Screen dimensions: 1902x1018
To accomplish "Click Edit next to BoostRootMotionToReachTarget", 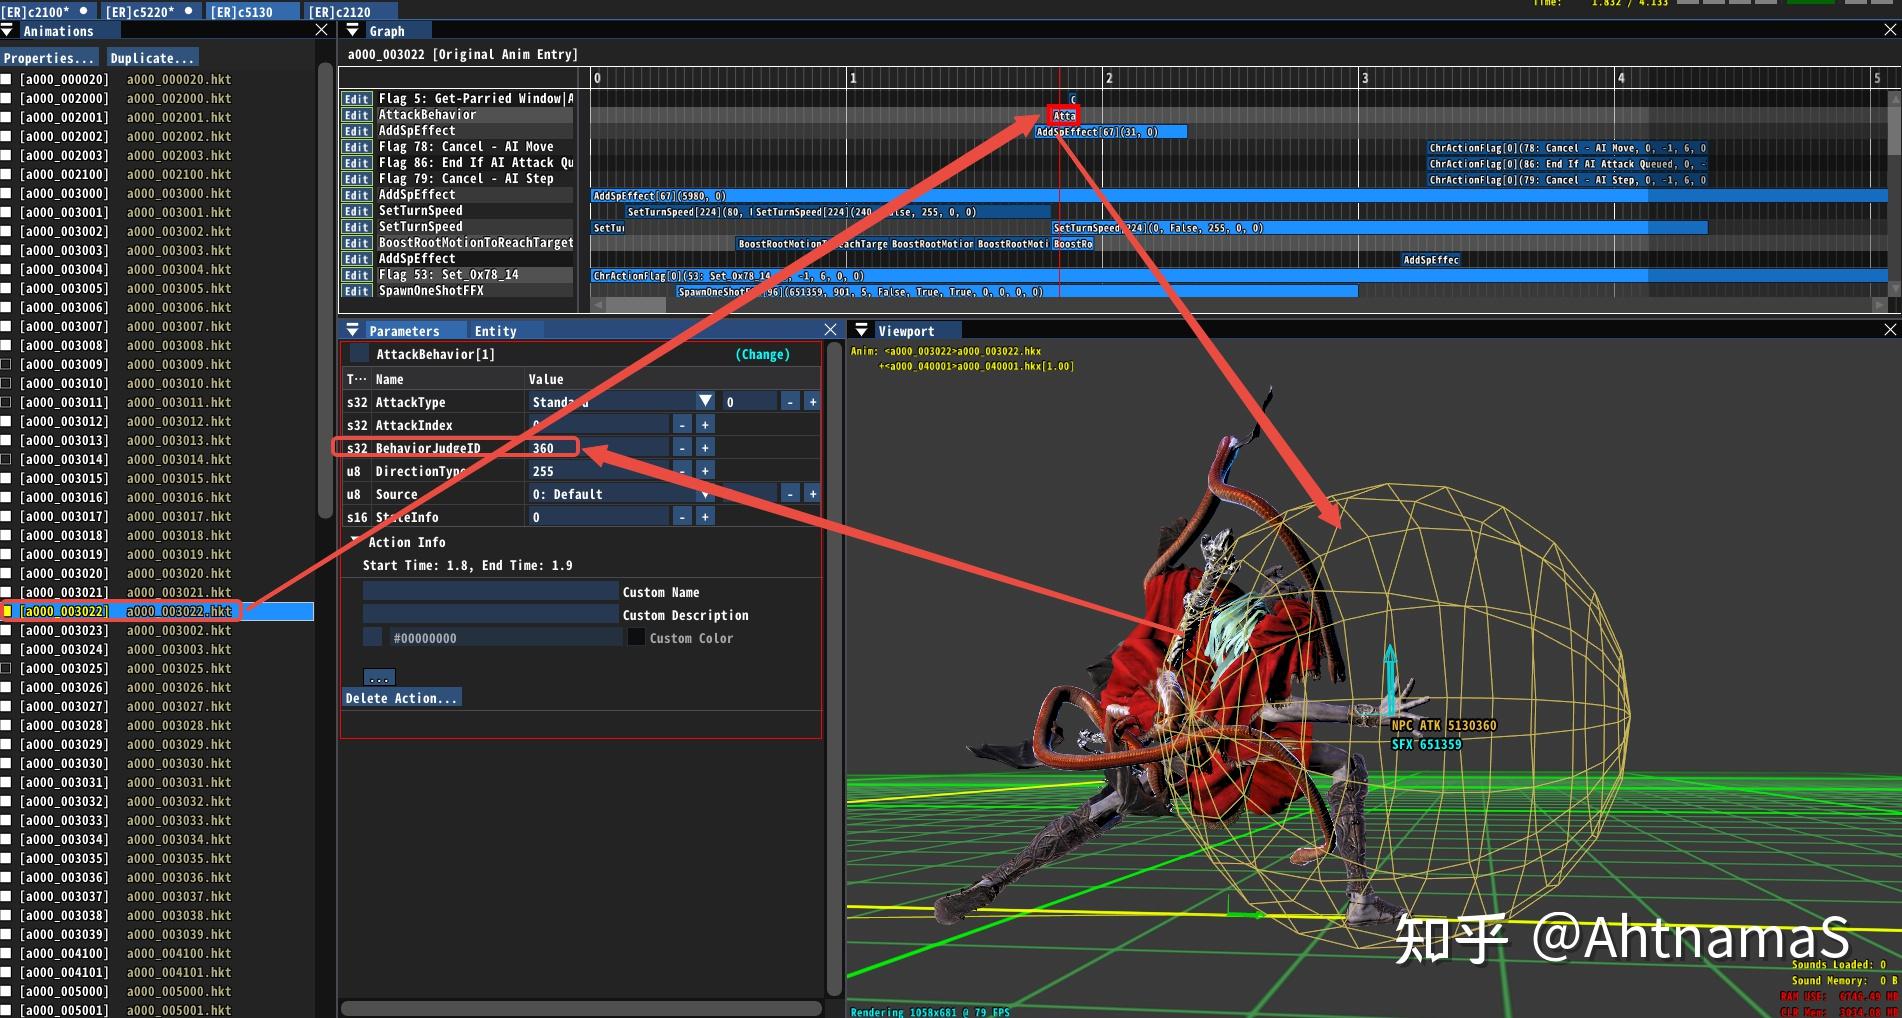I will point(356,242).
